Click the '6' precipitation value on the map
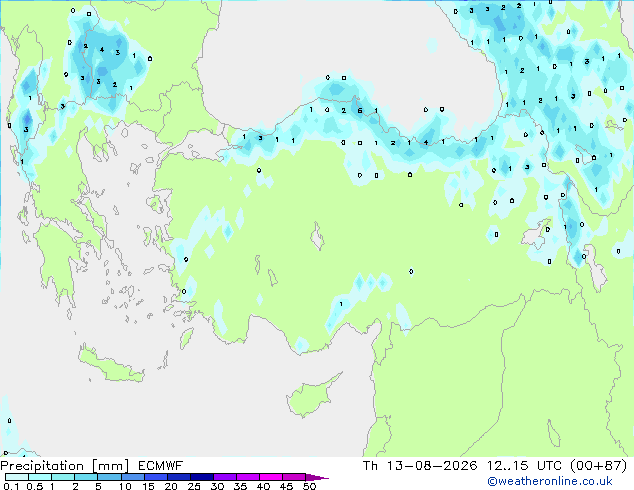The width and height of the screenshot is (634, 490). (359, 110)
